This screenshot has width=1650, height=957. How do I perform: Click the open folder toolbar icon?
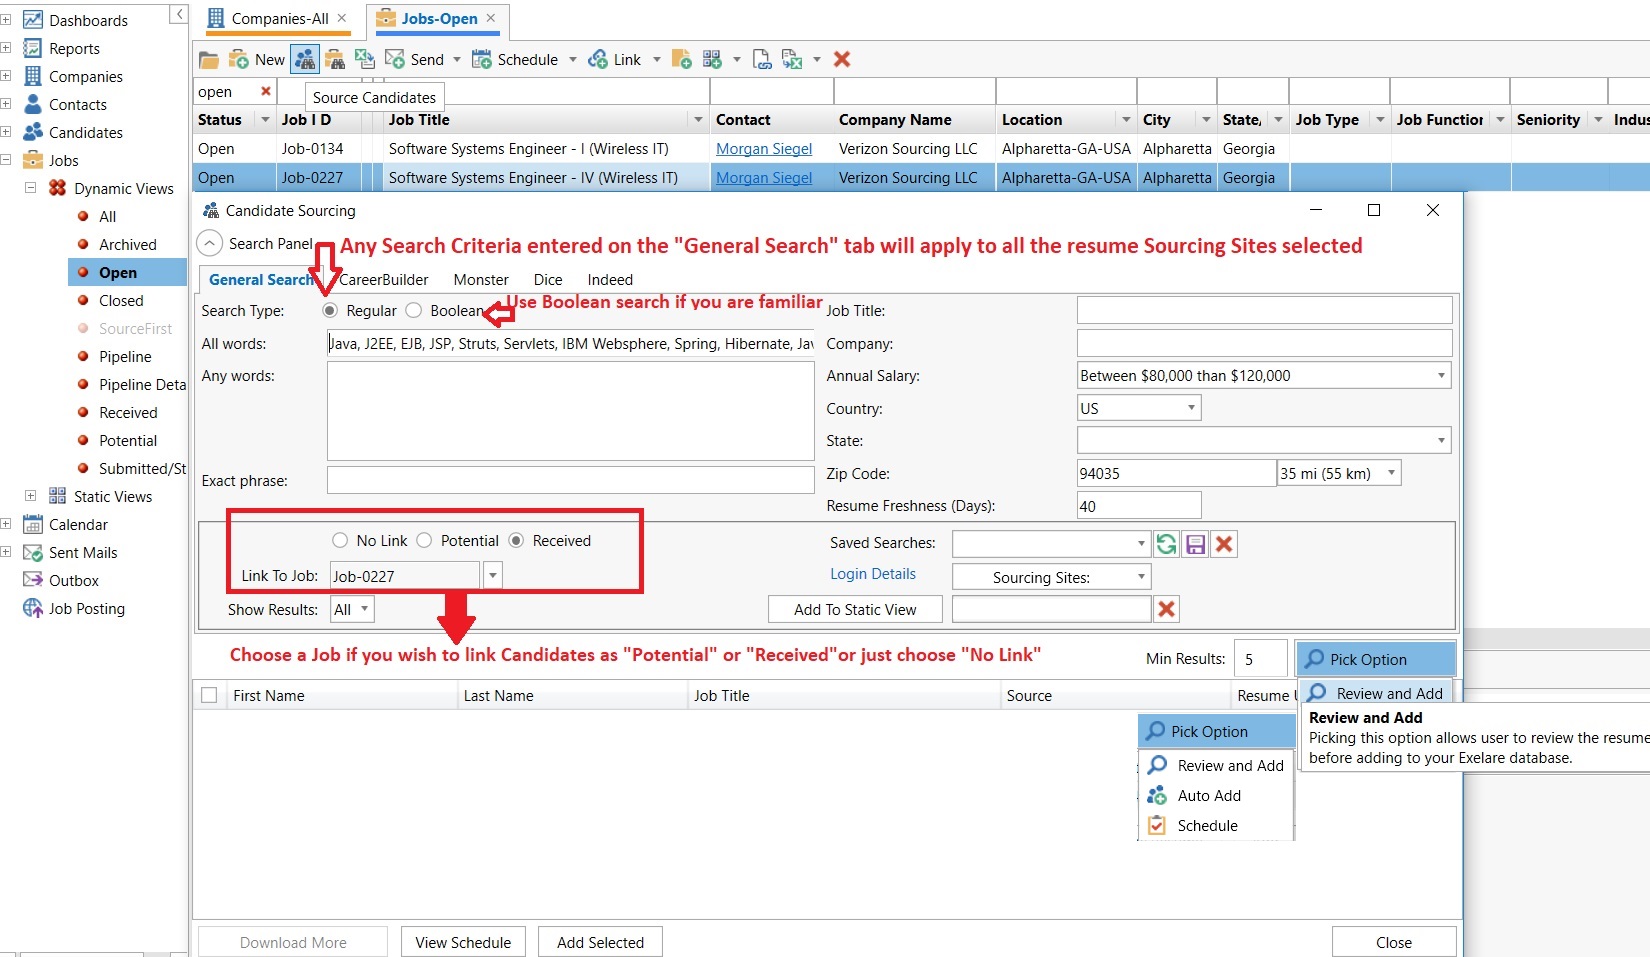click(208, 60)
